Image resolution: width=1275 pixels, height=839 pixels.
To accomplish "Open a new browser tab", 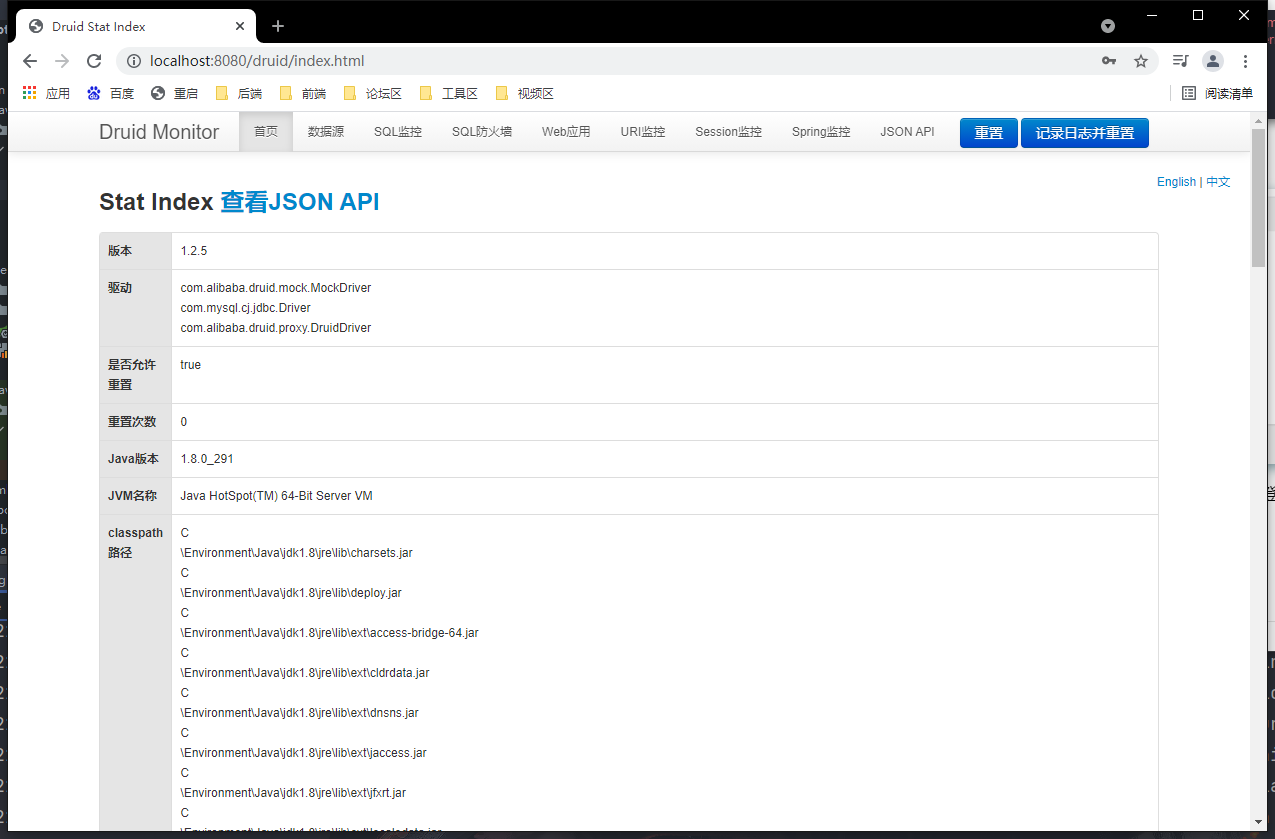I will [278, 26].
